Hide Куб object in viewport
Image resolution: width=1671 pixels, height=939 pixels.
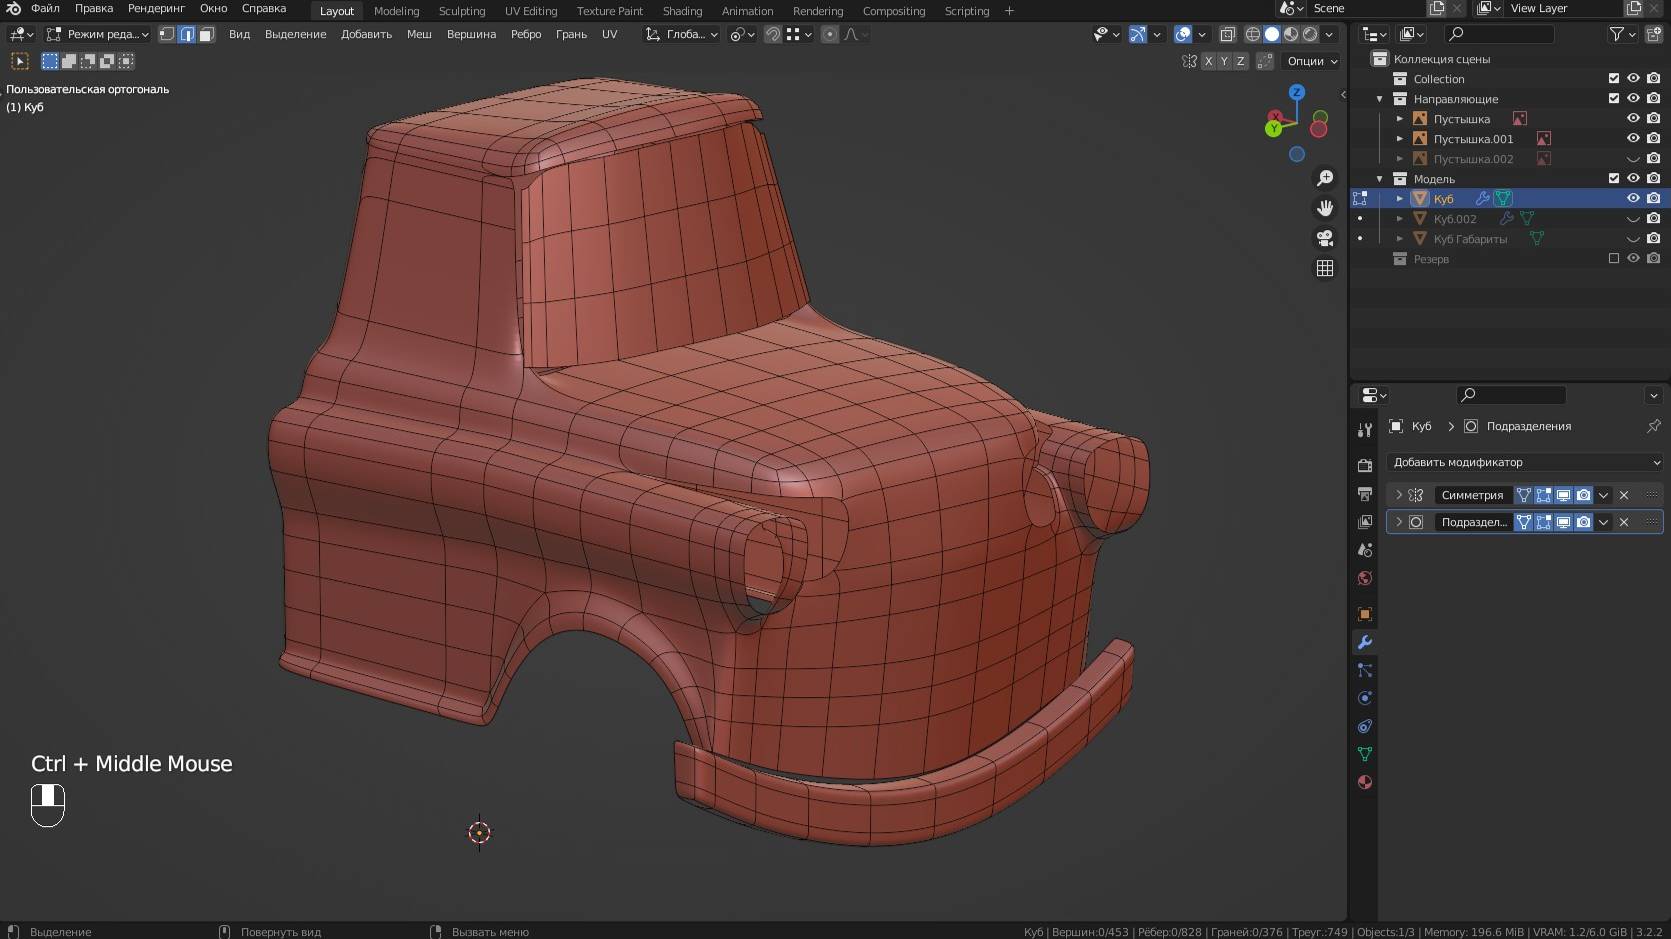[x=1633, y=198]
